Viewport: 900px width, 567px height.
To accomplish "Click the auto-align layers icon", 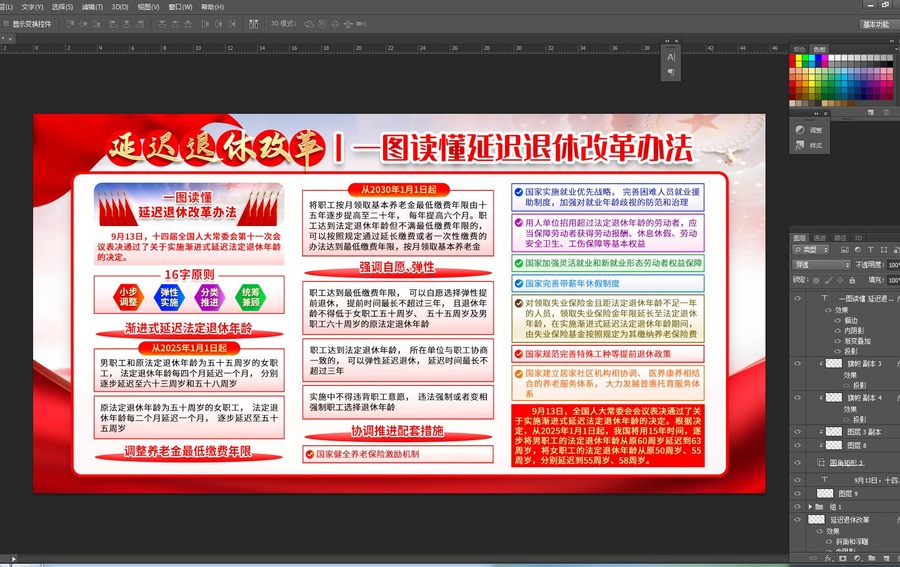I will click(x=253, y=24).
